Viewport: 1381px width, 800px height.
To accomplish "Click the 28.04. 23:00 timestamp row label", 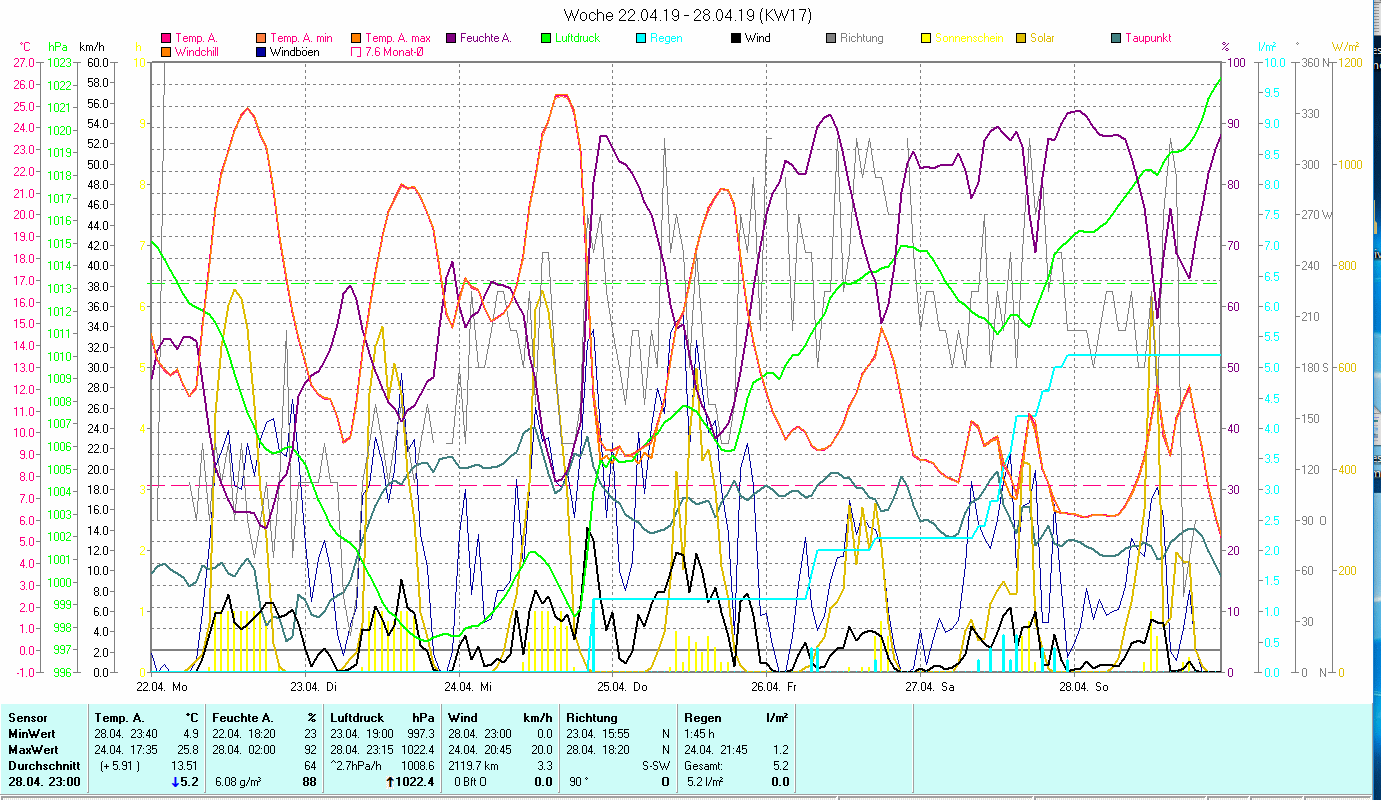I will pyautogui.click(x=44, y=782).
